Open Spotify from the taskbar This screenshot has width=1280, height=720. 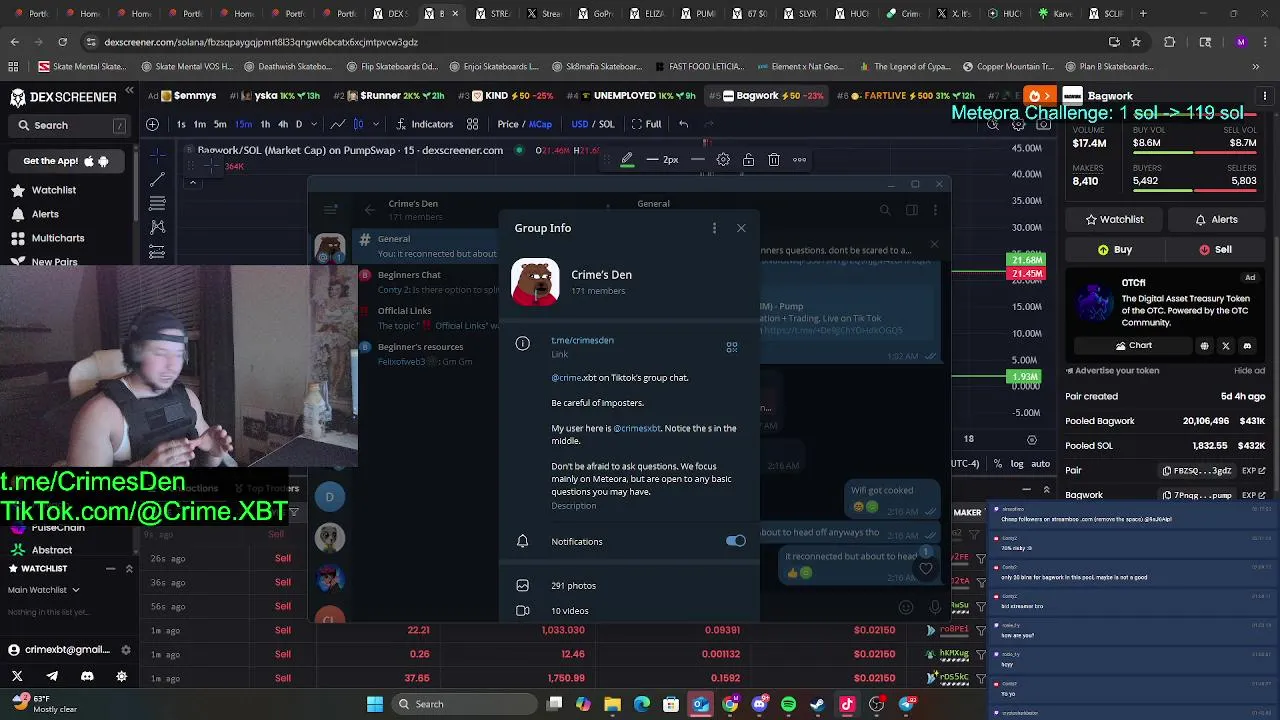click(x=788, y=704)
